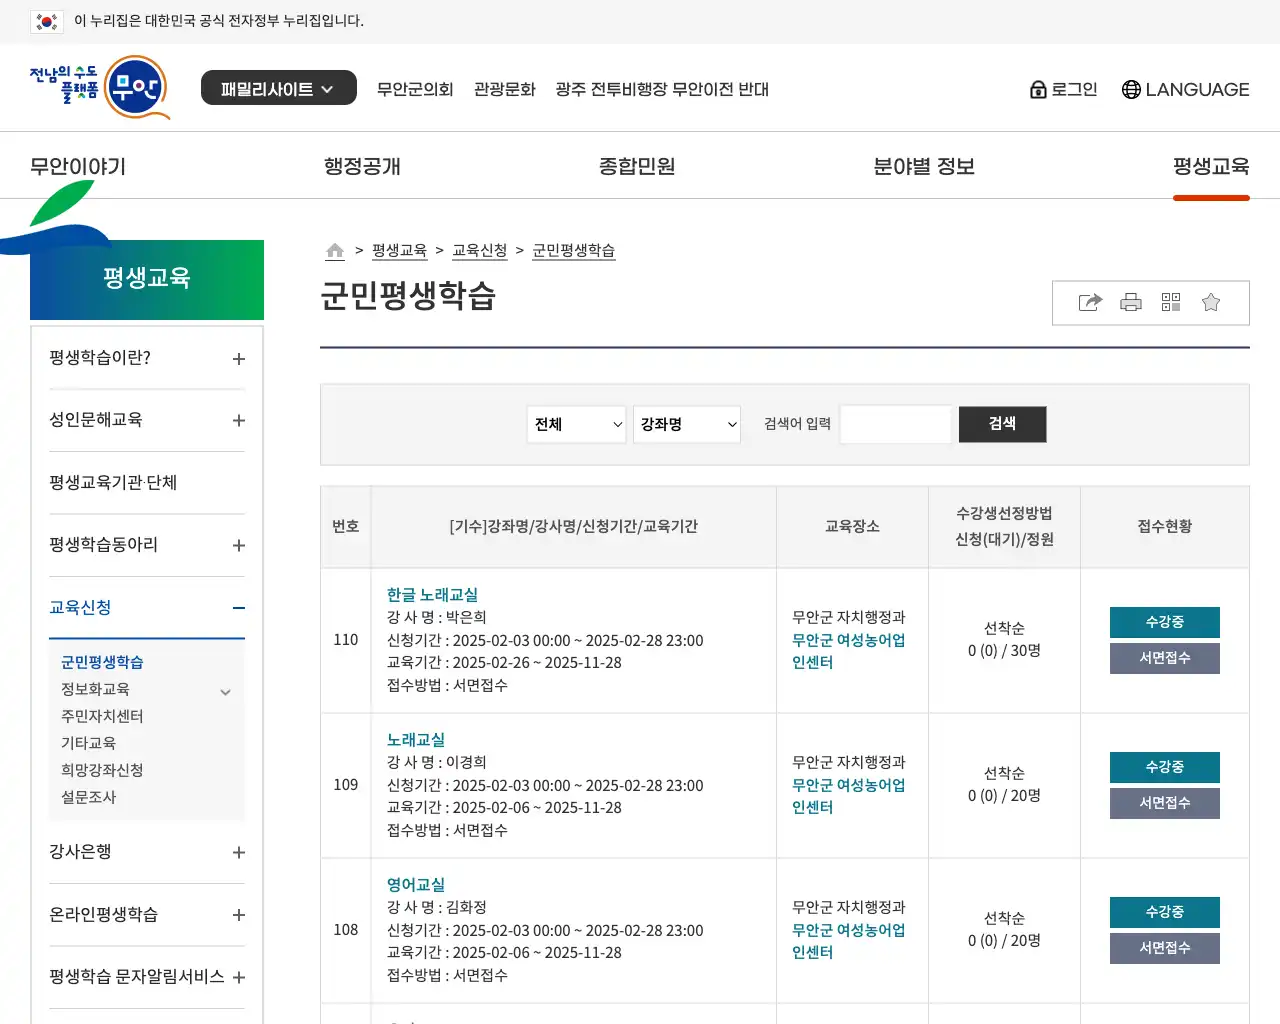Screen dimensions: 1280x1024
Task: Click the home icon in breadcrumb
Action: [335, 251]
